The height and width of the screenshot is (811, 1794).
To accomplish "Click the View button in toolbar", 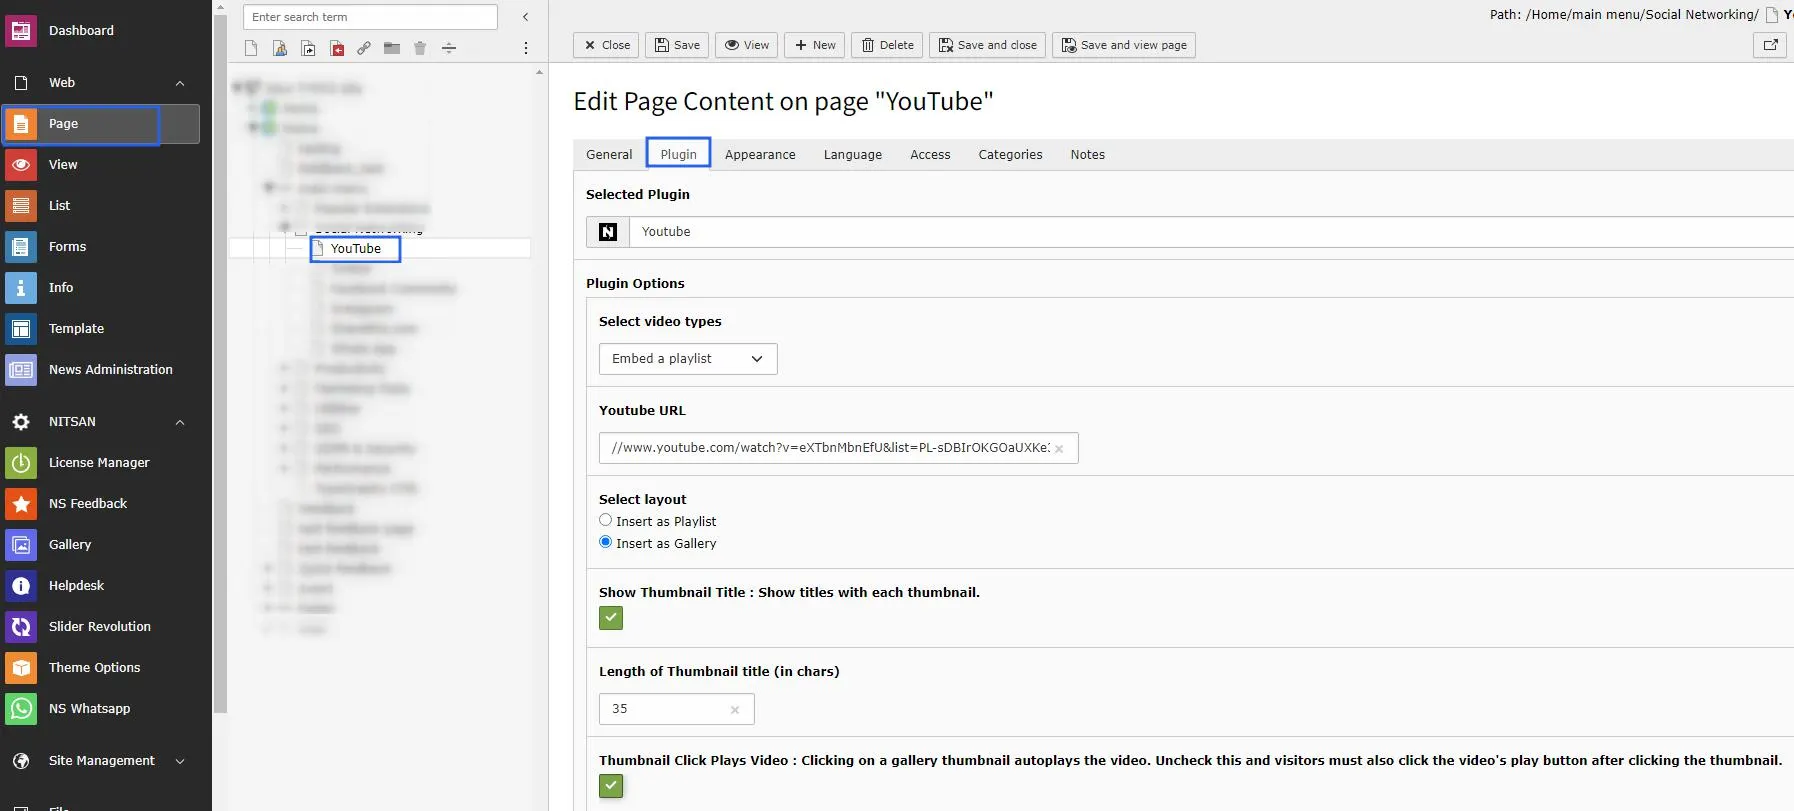I will tap(746, 45).
